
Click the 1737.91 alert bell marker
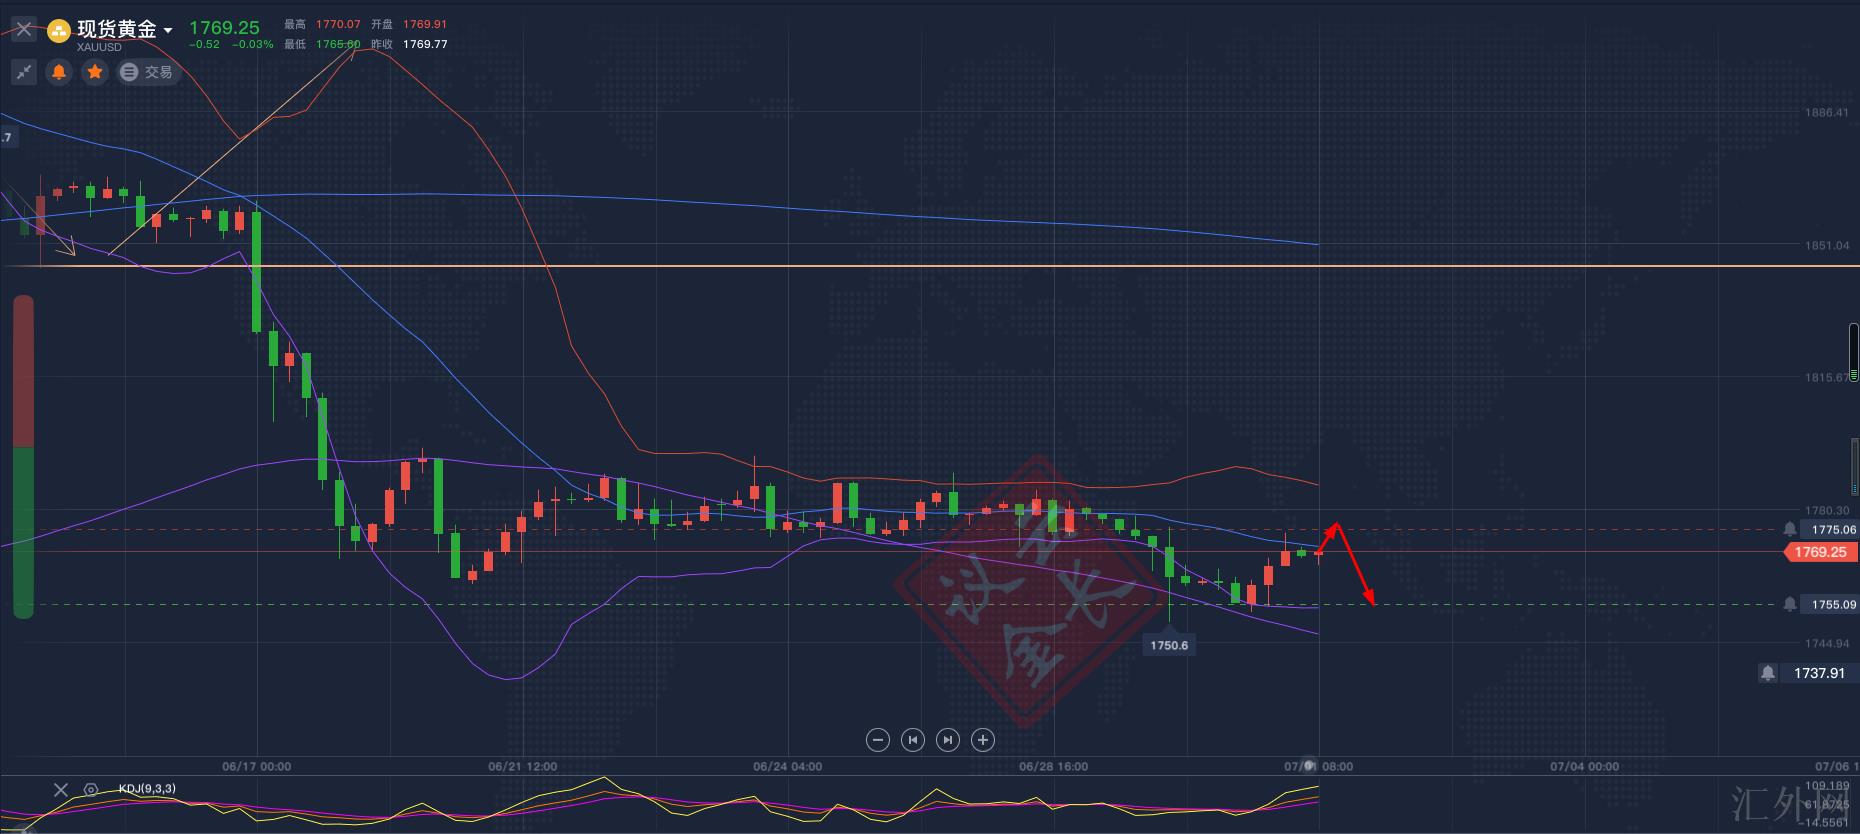(x=1768, y=673)
